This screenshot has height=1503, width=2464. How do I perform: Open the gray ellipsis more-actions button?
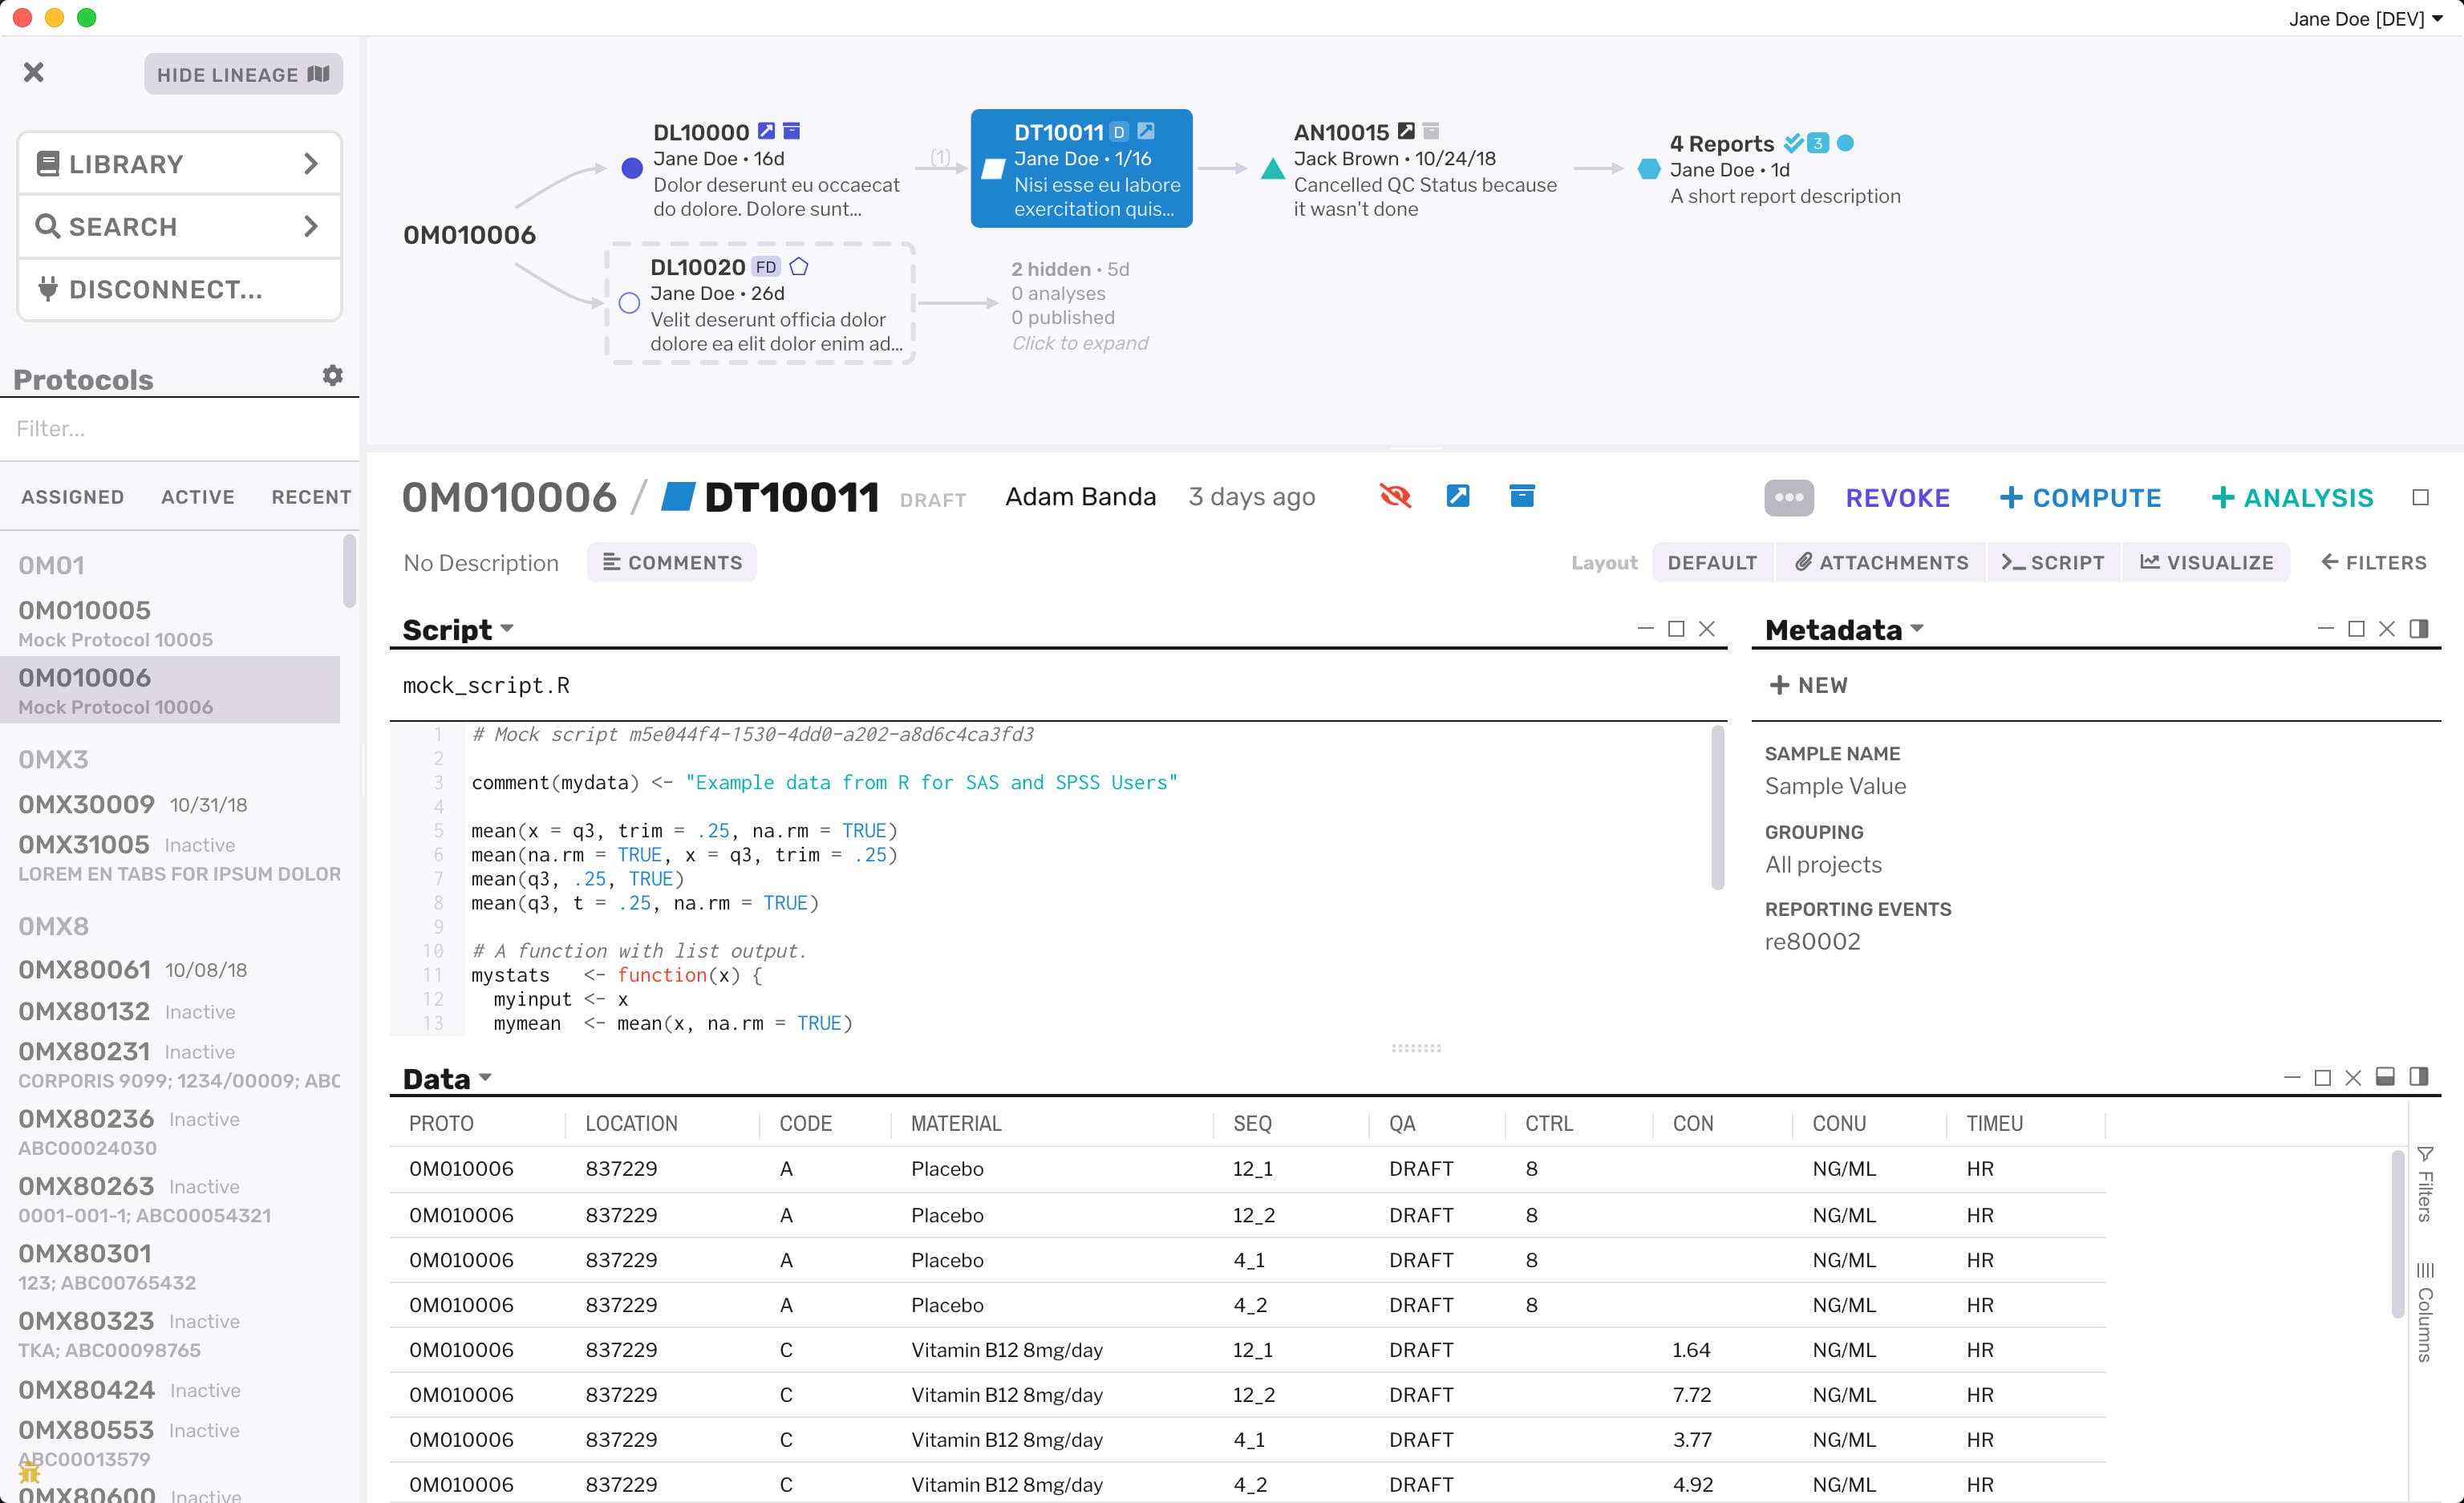tap(1789, 497)
